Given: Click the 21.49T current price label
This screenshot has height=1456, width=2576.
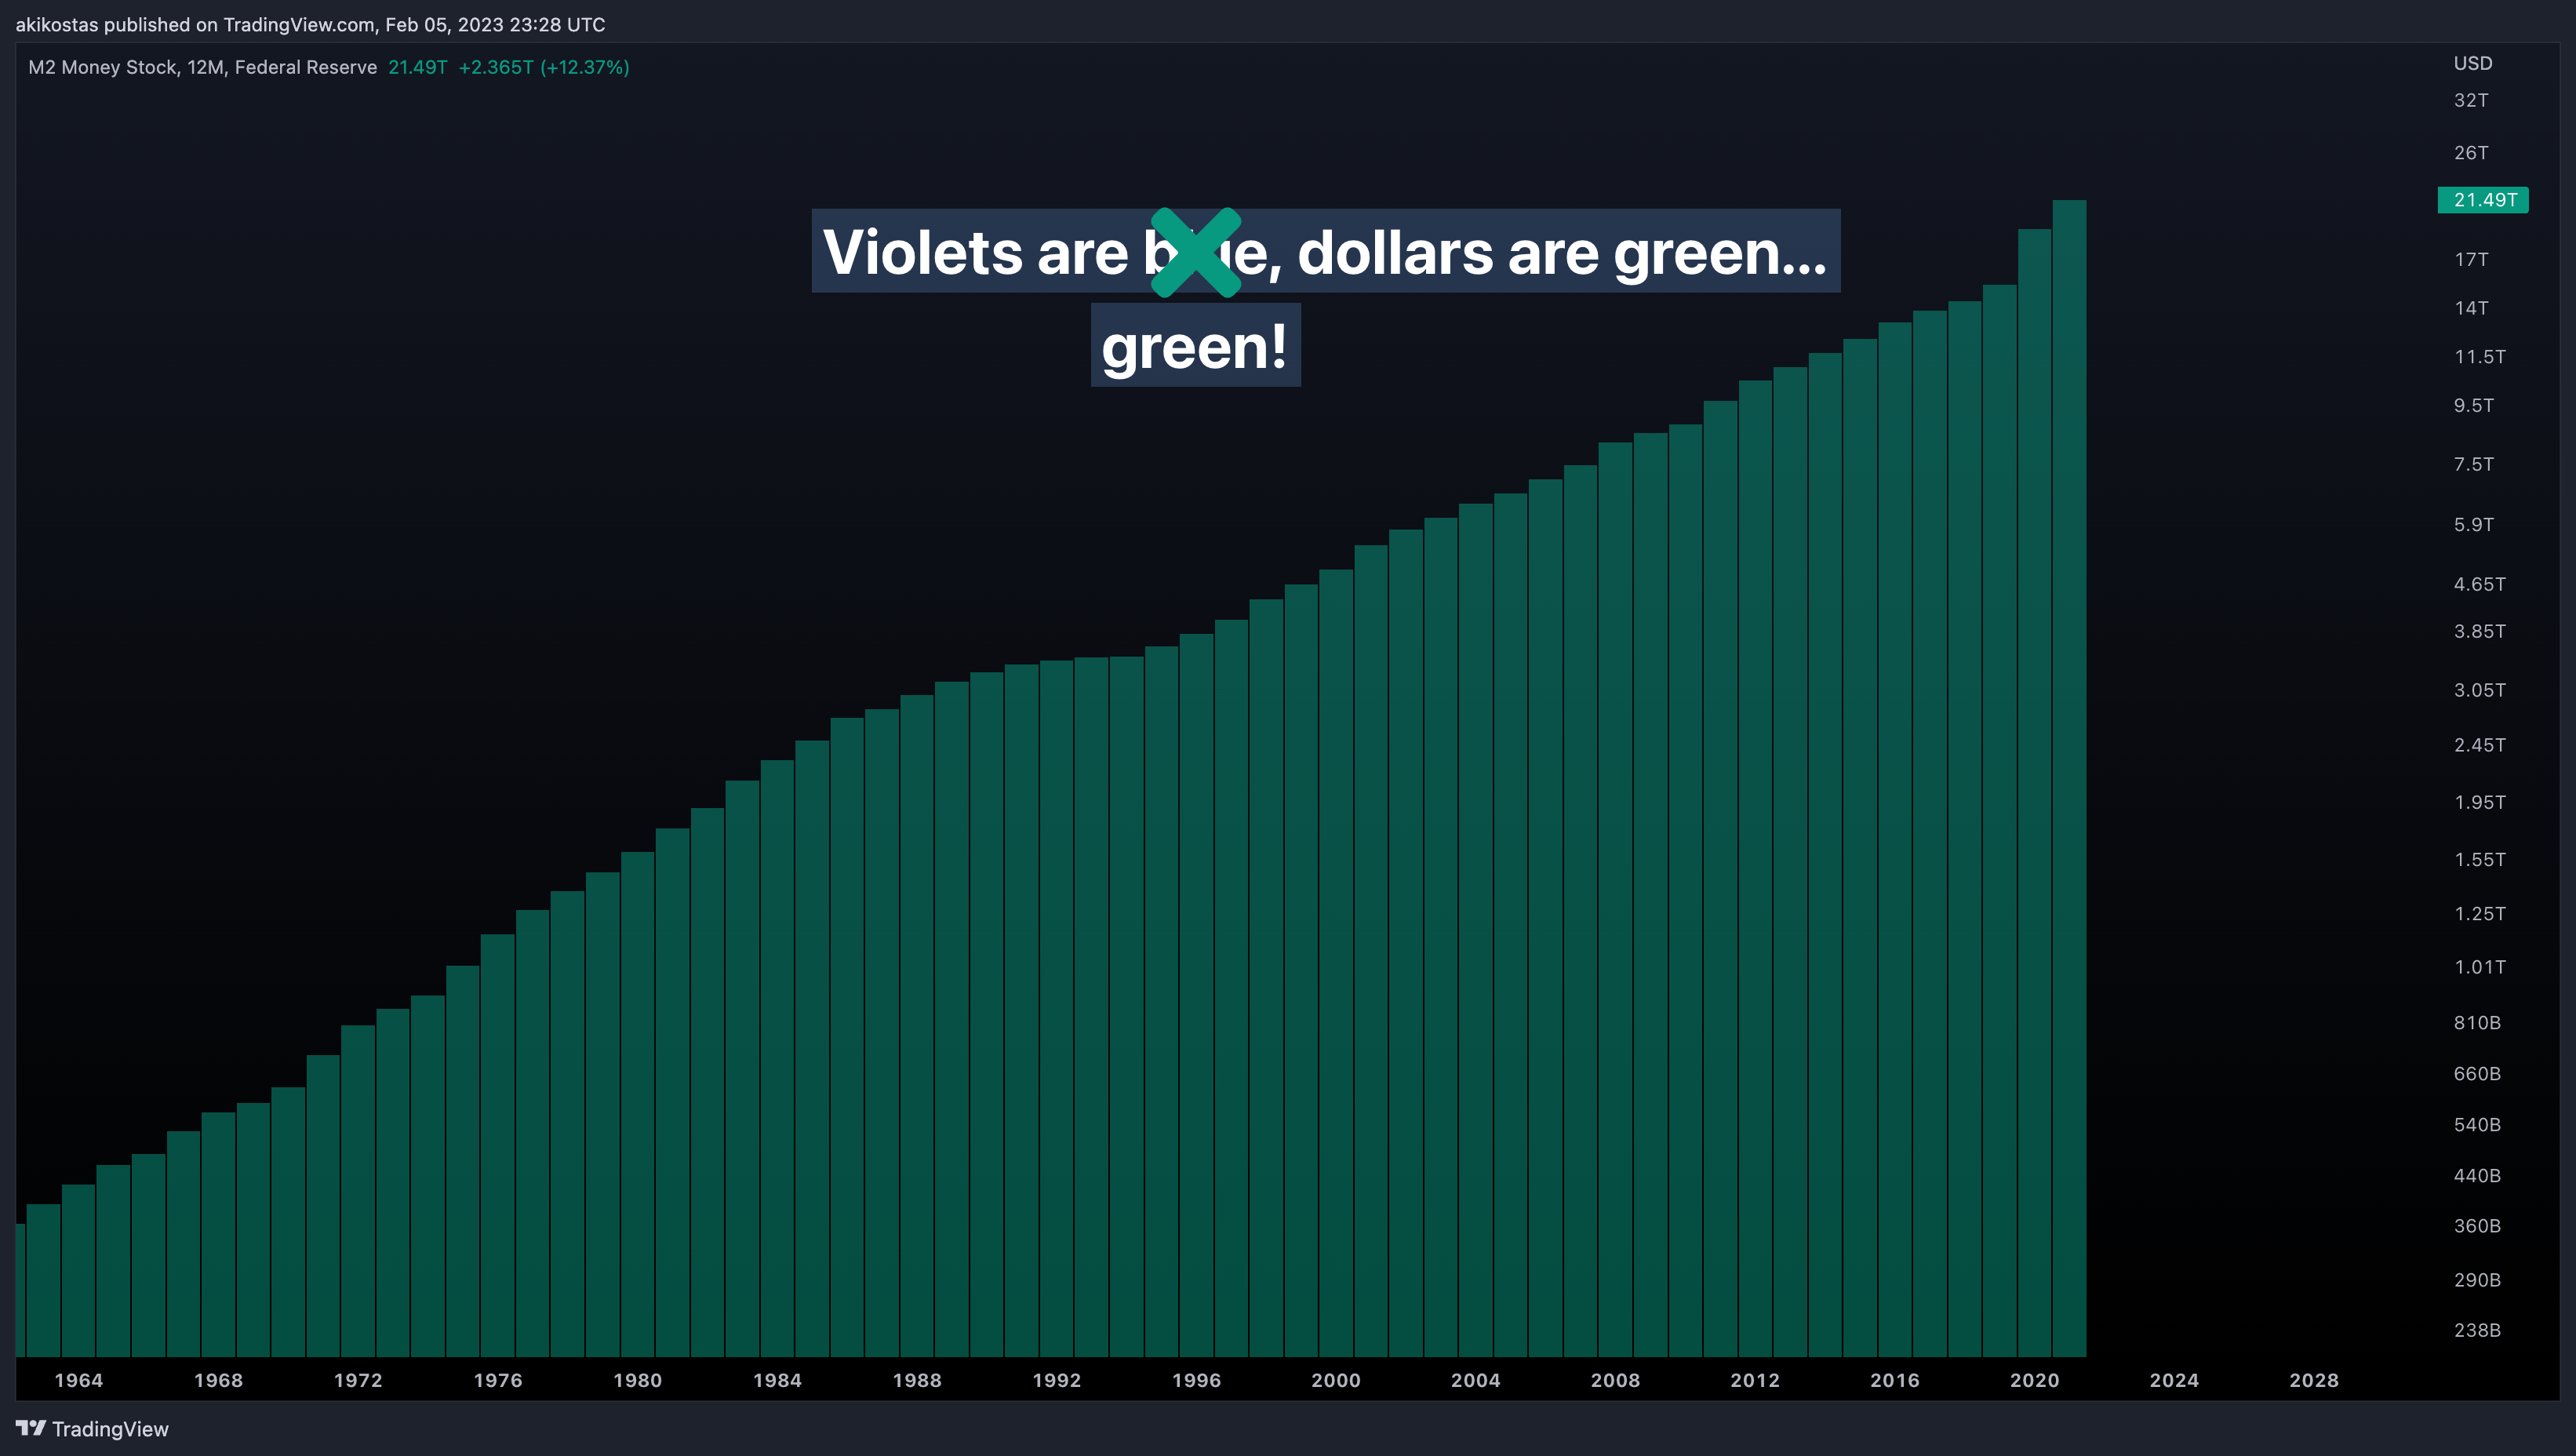Looking at the screenshot, I should click(x=2484, y=200).
